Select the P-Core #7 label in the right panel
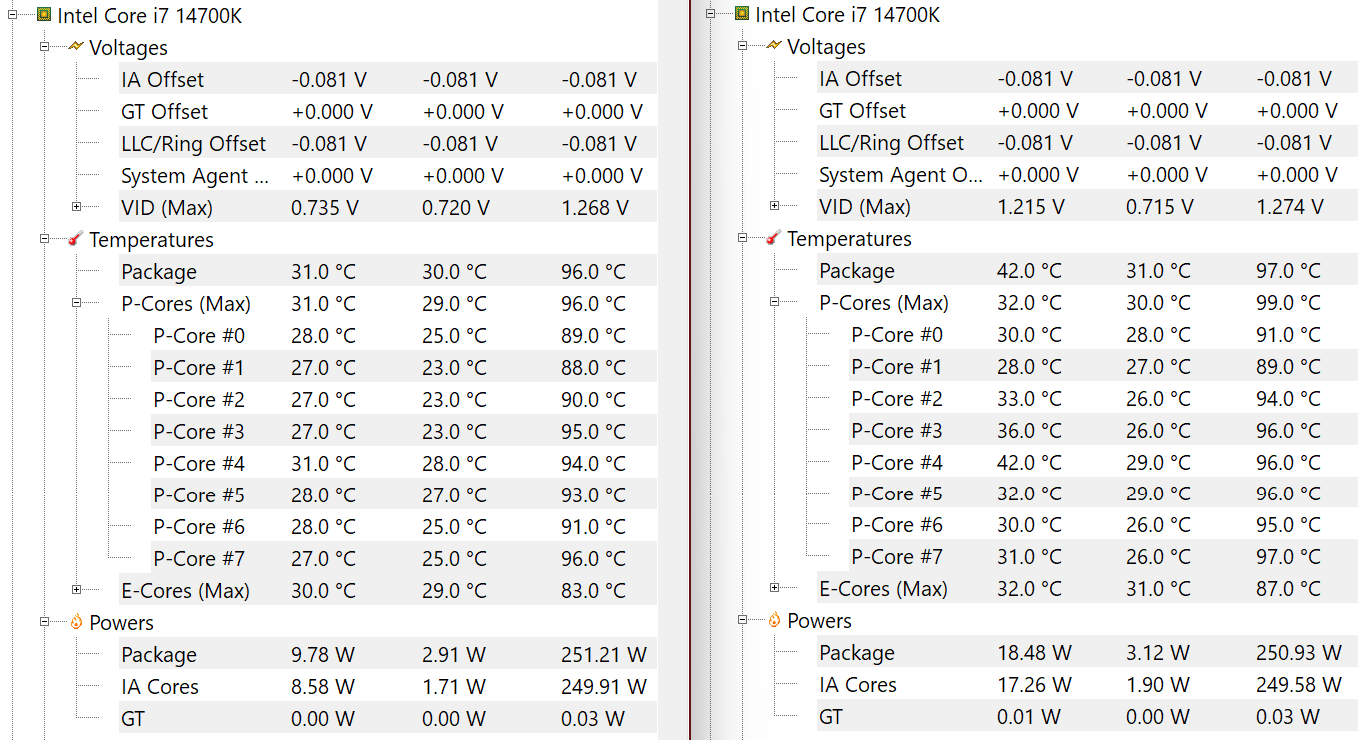This screenshot has height=740, width=1358. tap(896, 557)
